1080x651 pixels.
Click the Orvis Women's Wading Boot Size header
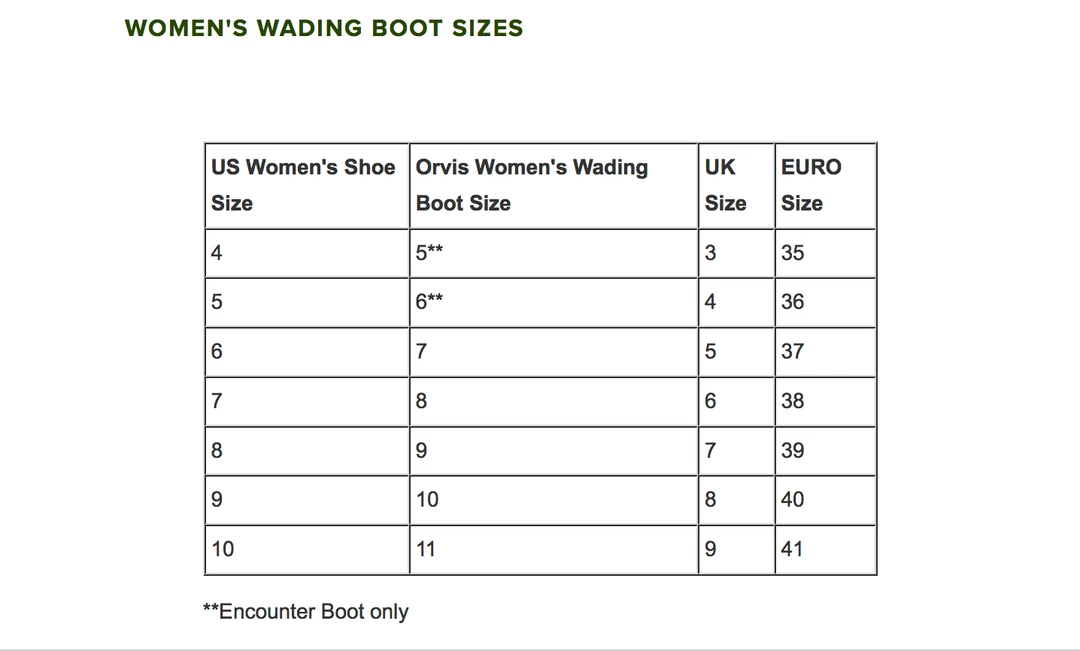pyautogui.click(x=532, y=185)
